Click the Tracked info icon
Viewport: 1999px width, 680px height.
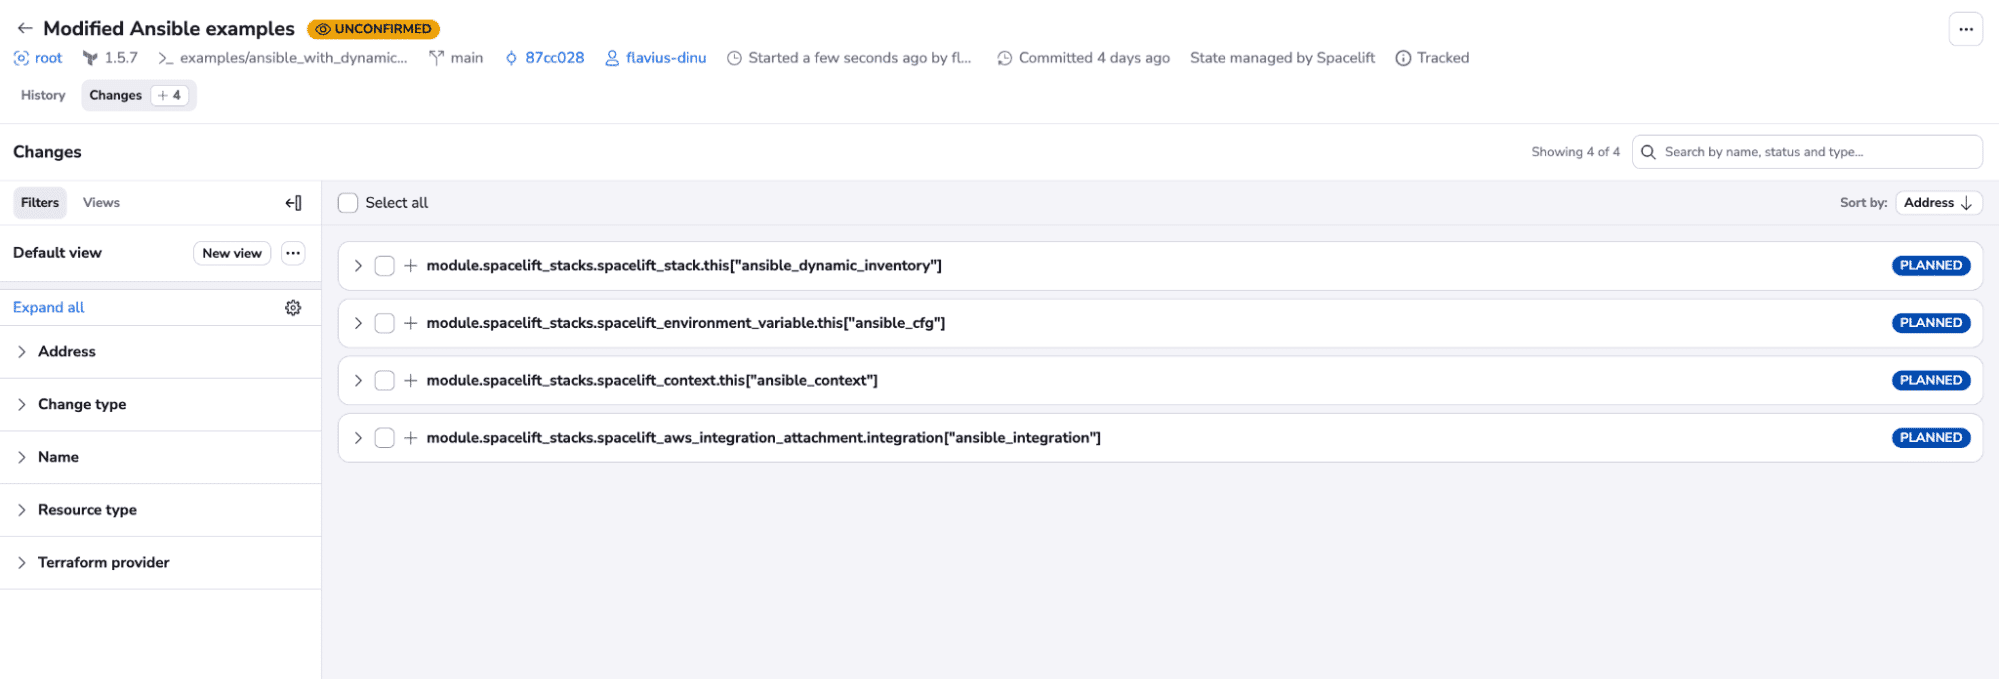pyautogui.click(x=1403, y=58)
